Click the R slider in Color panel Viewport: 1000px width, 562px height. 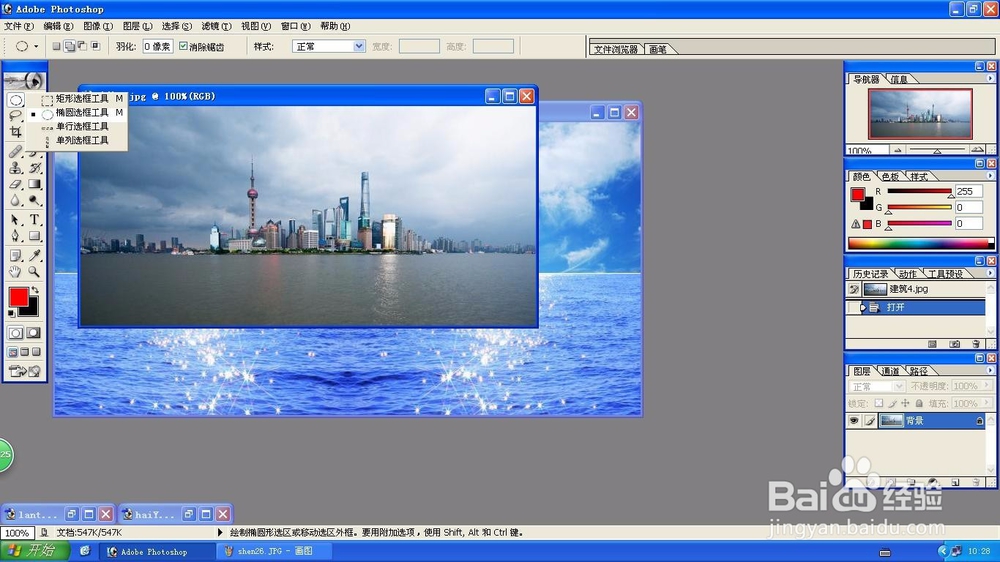click(x=919, y=191)
